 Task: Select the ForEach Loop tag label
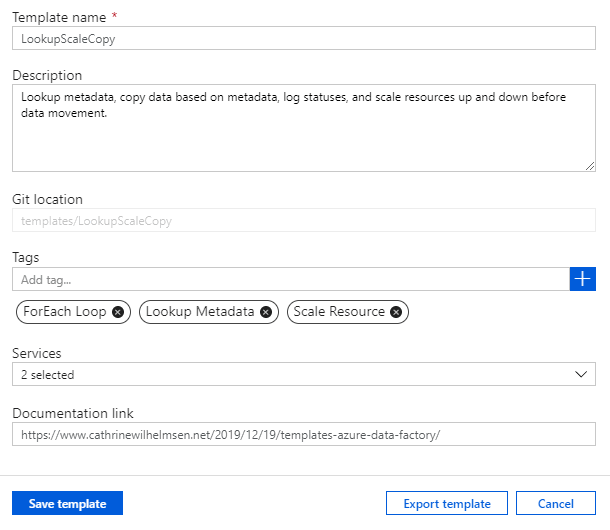tap(63, 312)
